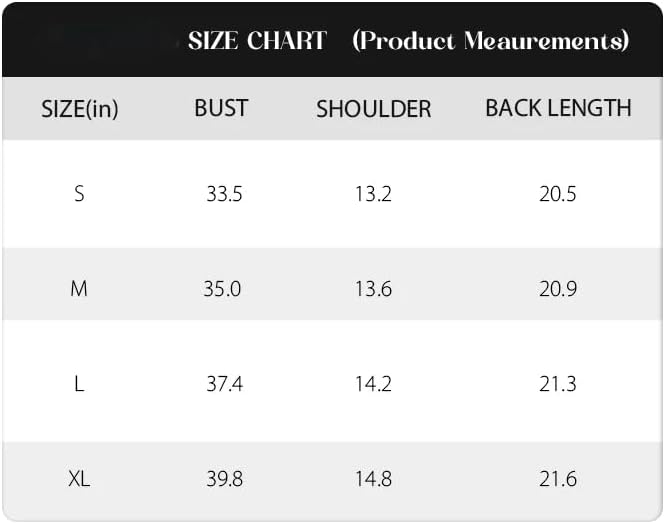Click the XL size row label
665x524 pixels.
point(79,479)
